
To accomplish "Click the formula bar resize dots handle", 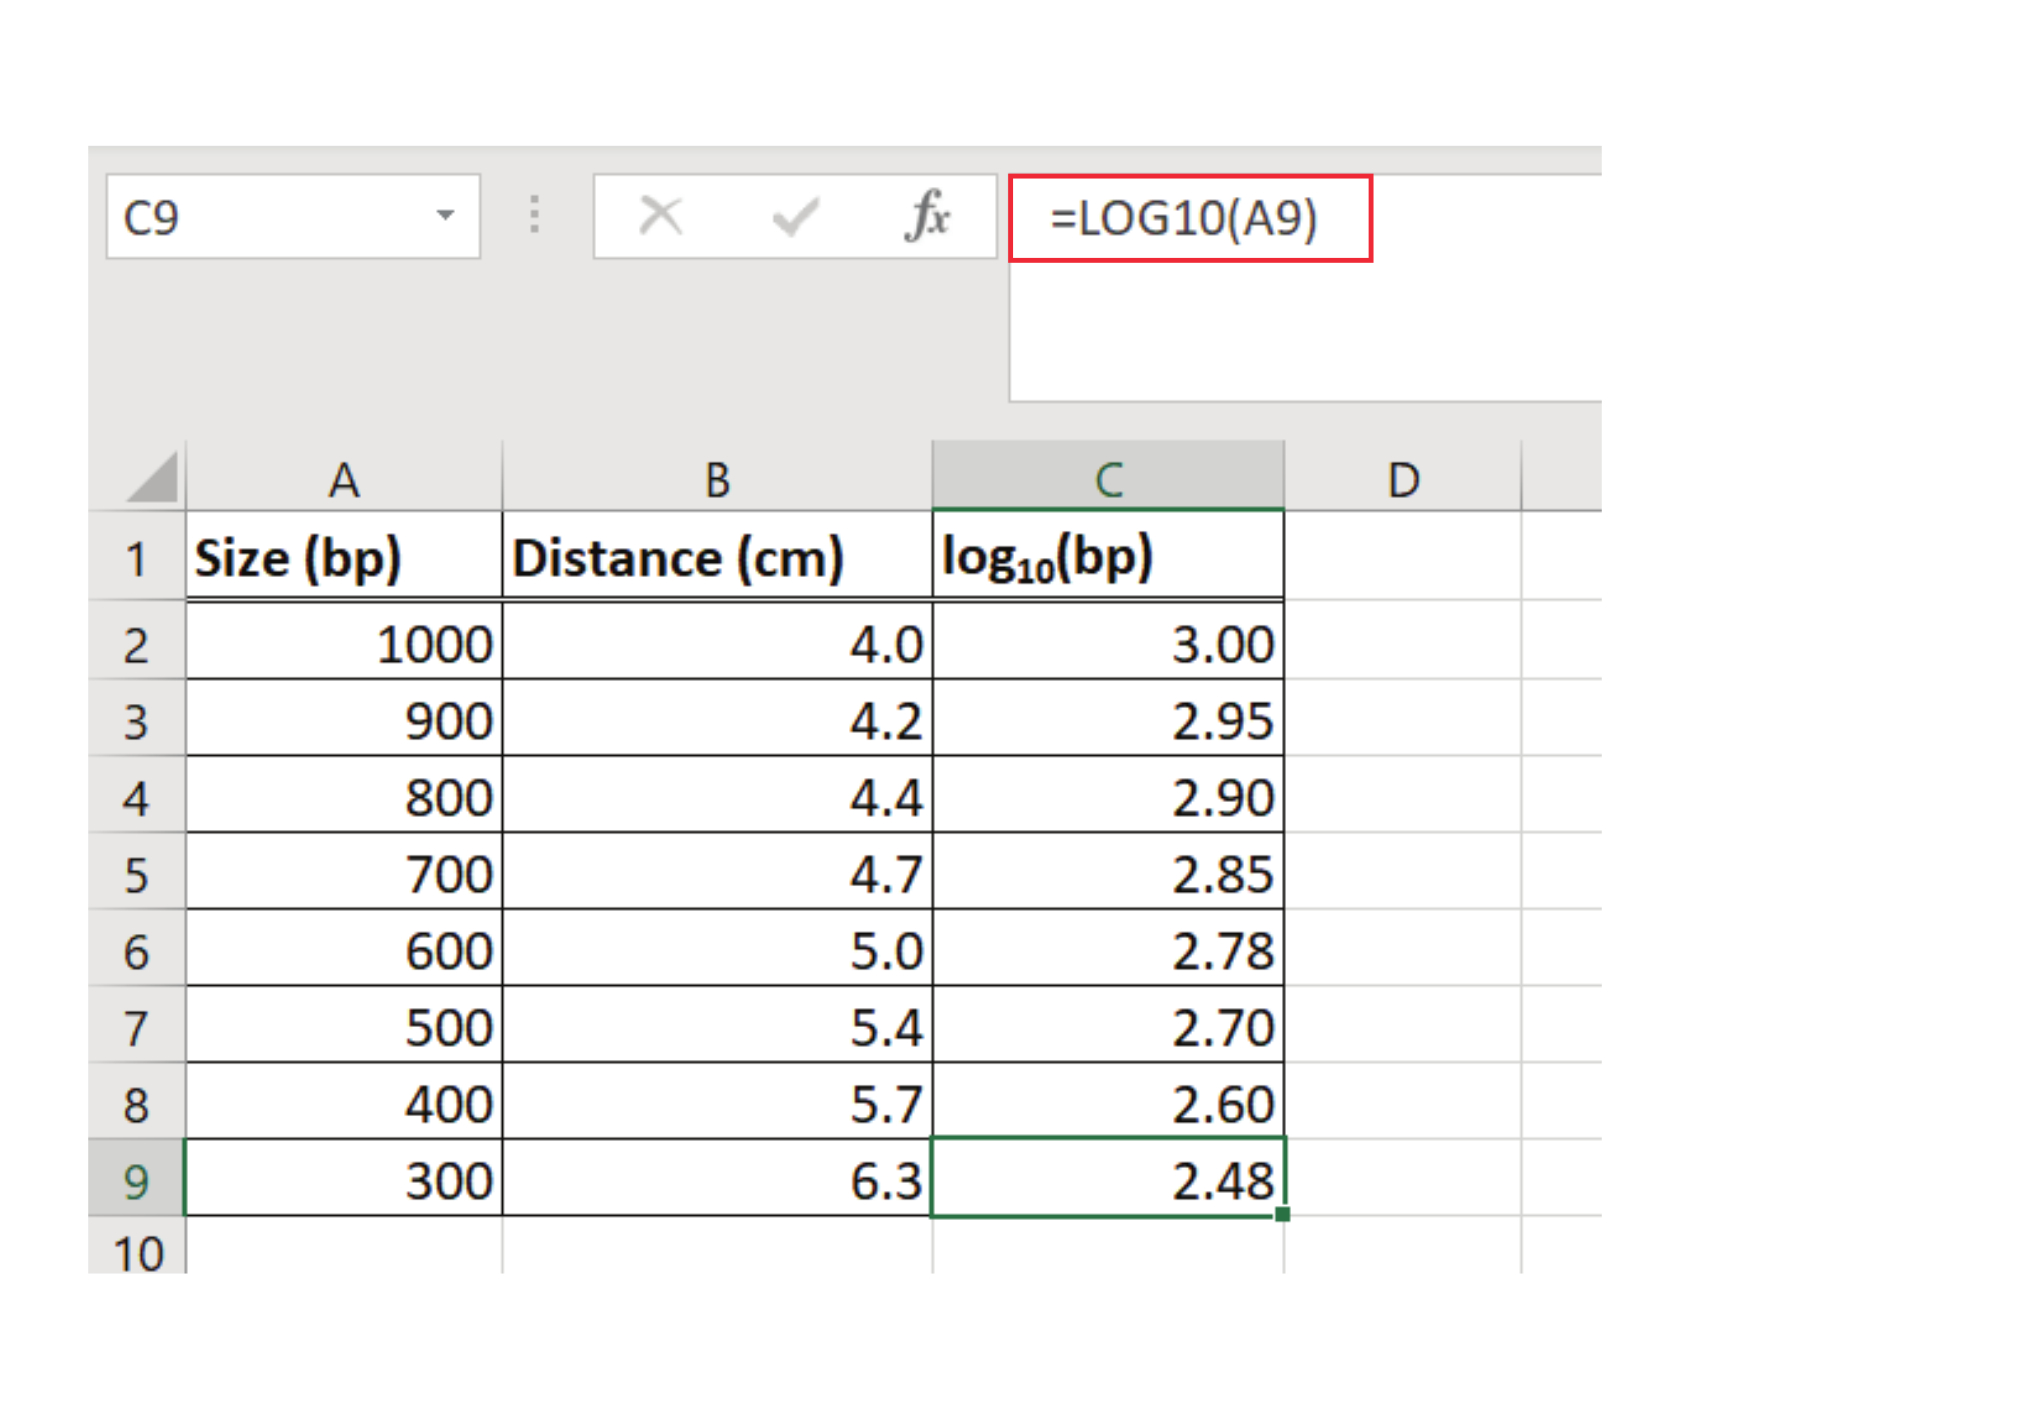I will [x=535, y=216].
